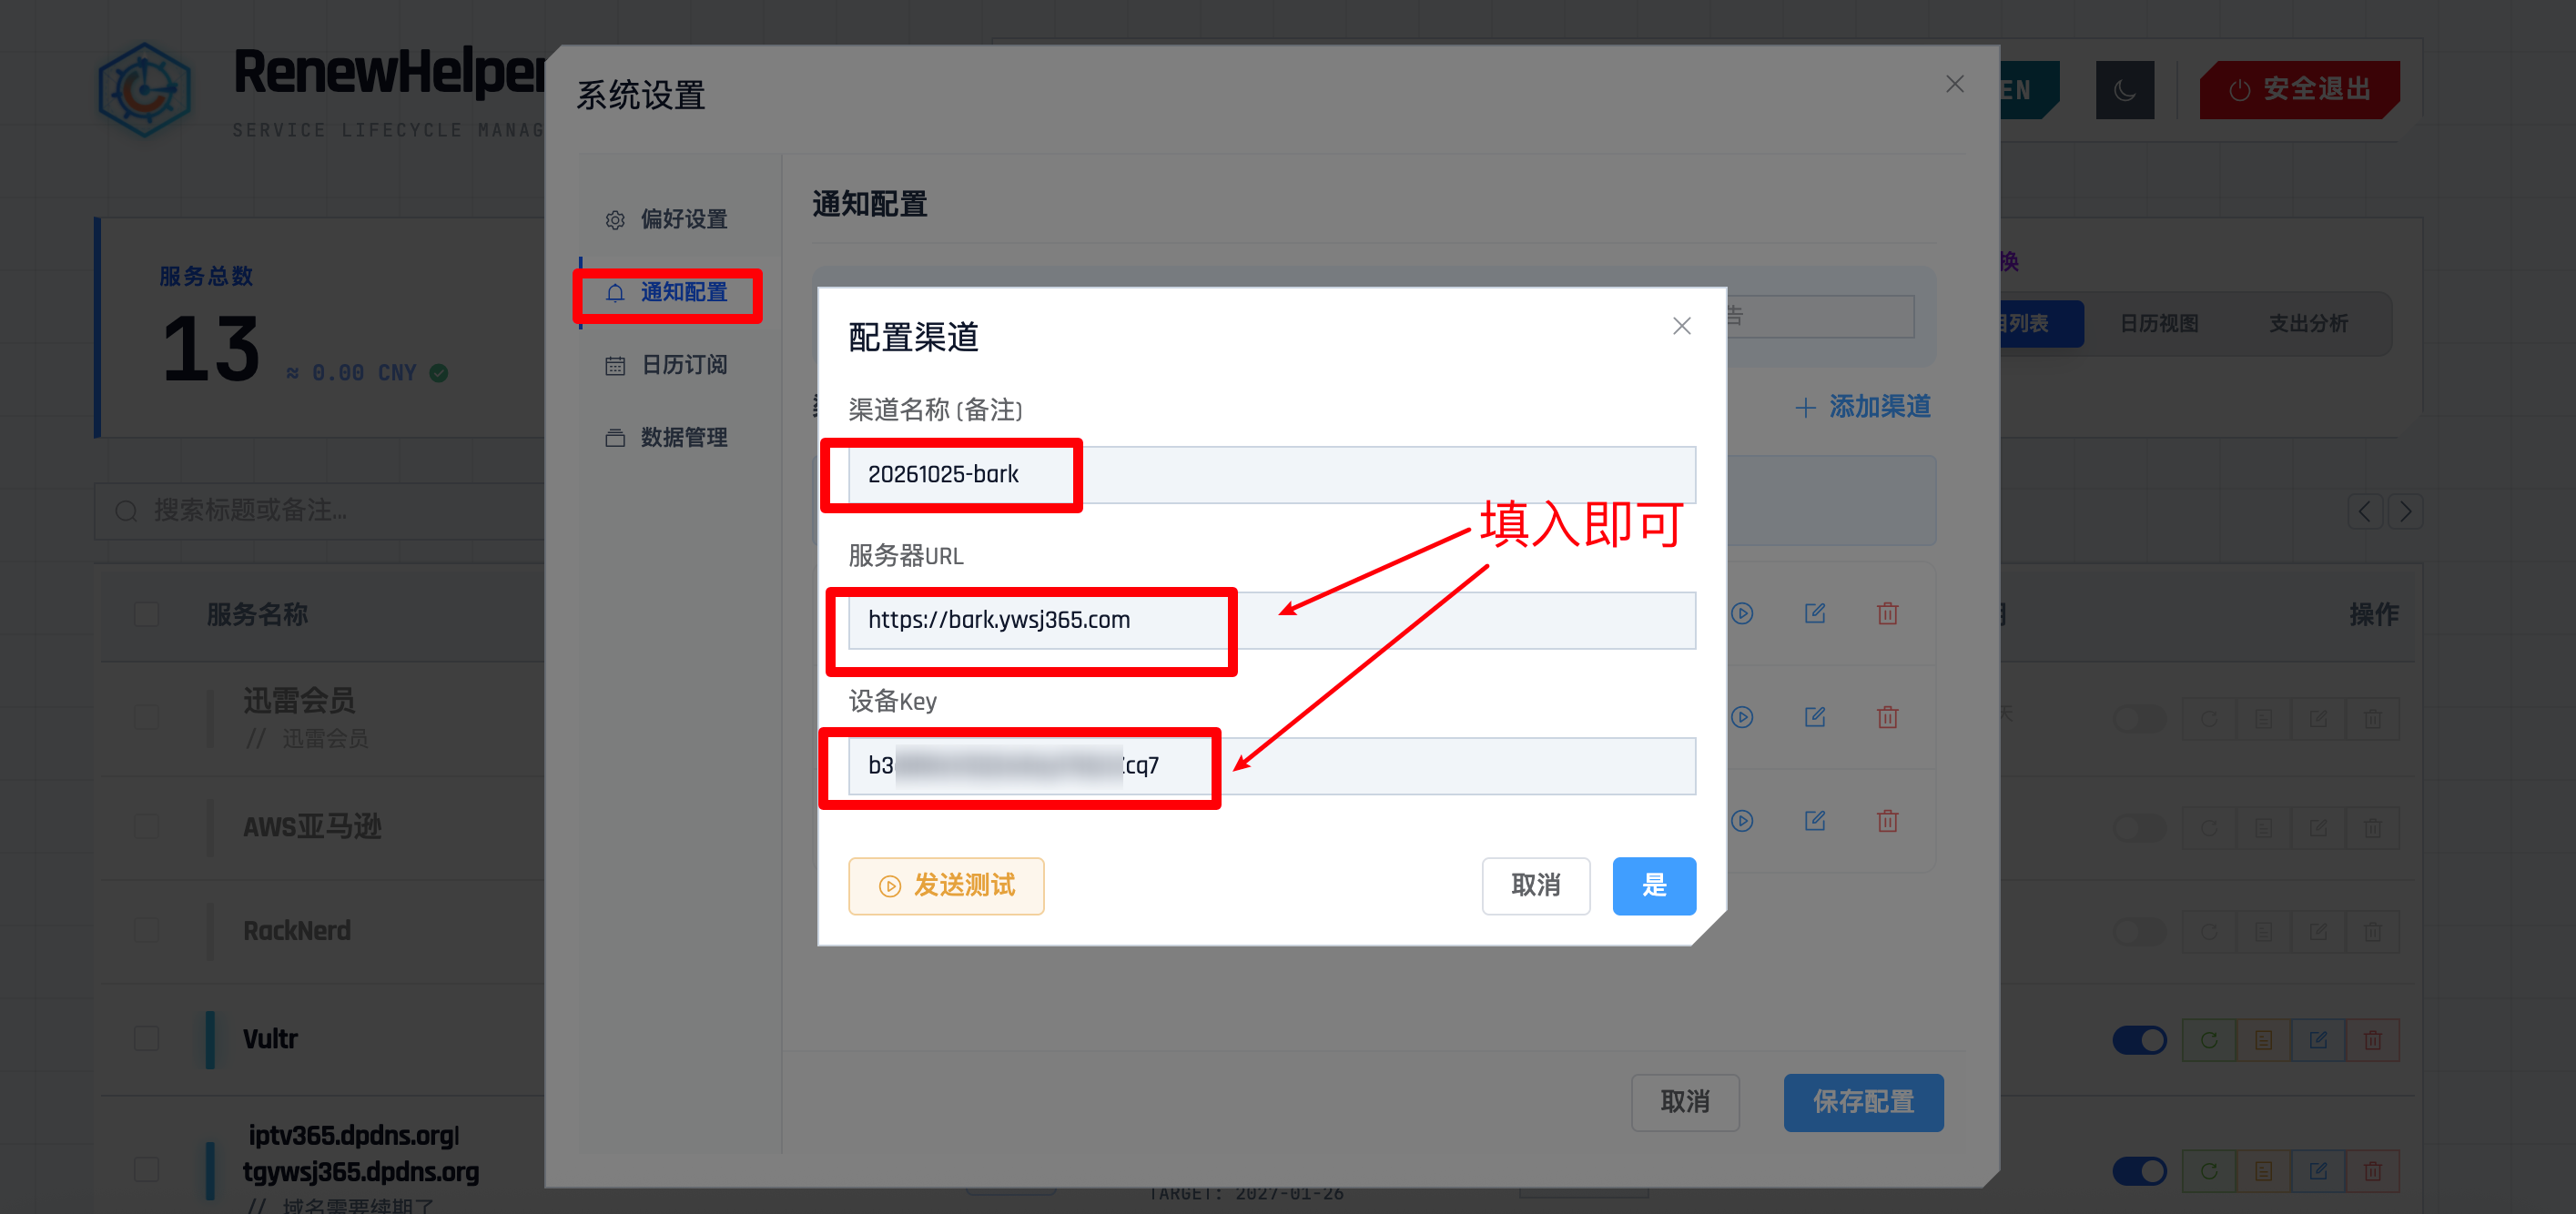2576x1214 pixels.
Task: Click the edit icon on the Vultr row
Action: [2318, 1040]
